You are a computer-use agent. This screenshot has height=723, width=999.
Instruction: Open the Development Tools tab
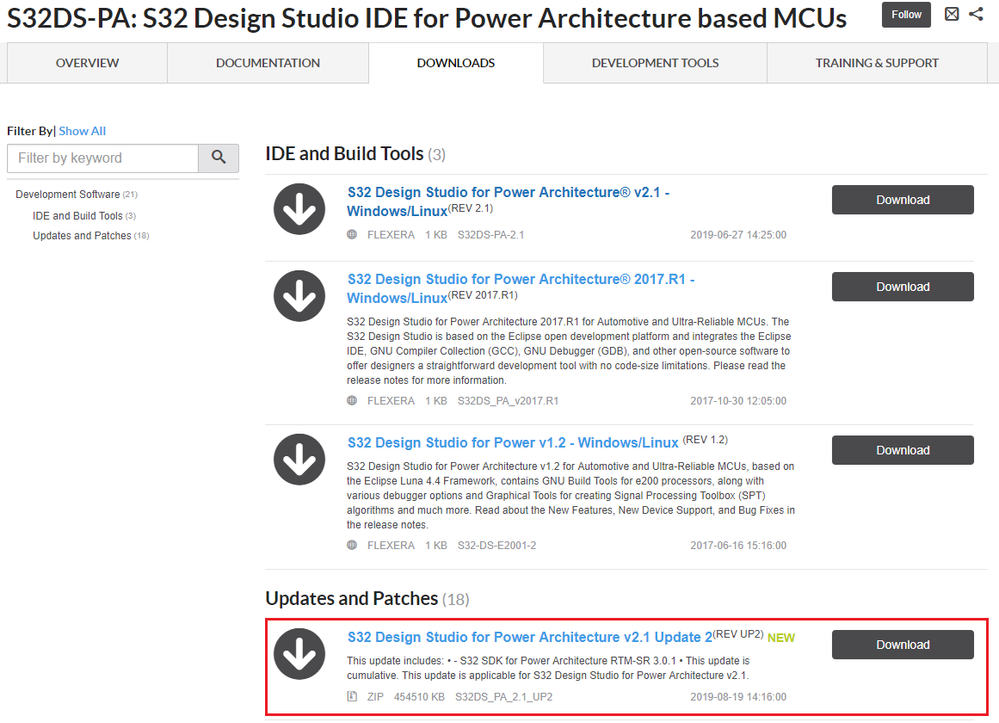pyautogui.click(x=655, y=63)
